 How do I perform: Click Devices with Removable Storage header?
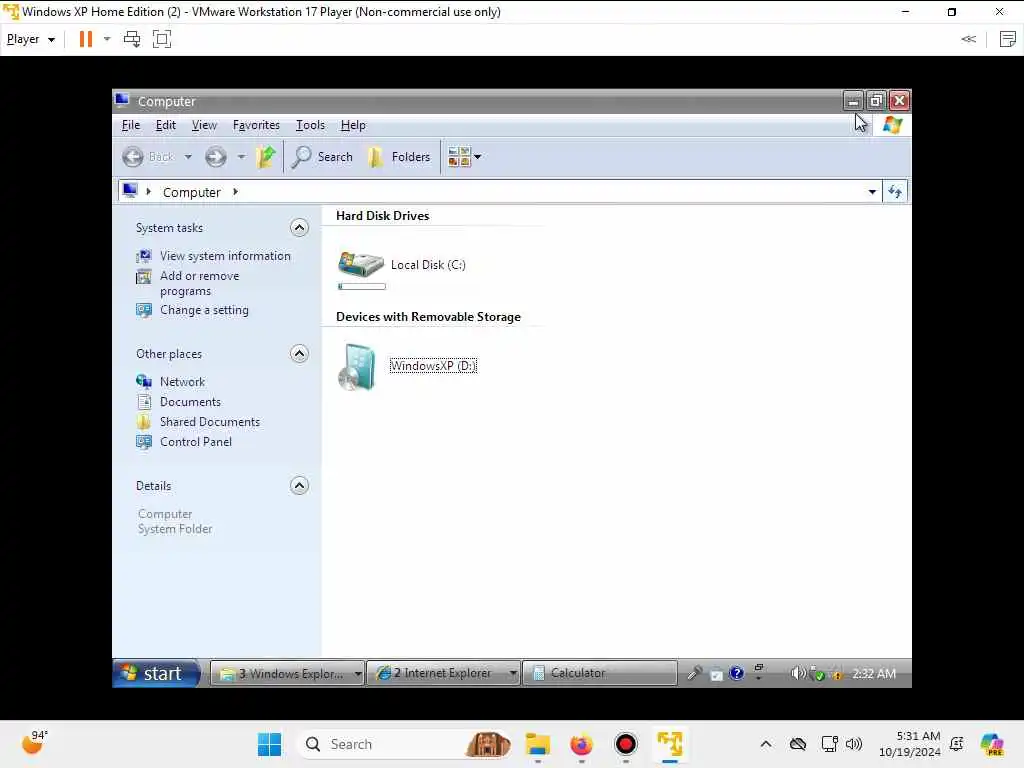(428, 317)
